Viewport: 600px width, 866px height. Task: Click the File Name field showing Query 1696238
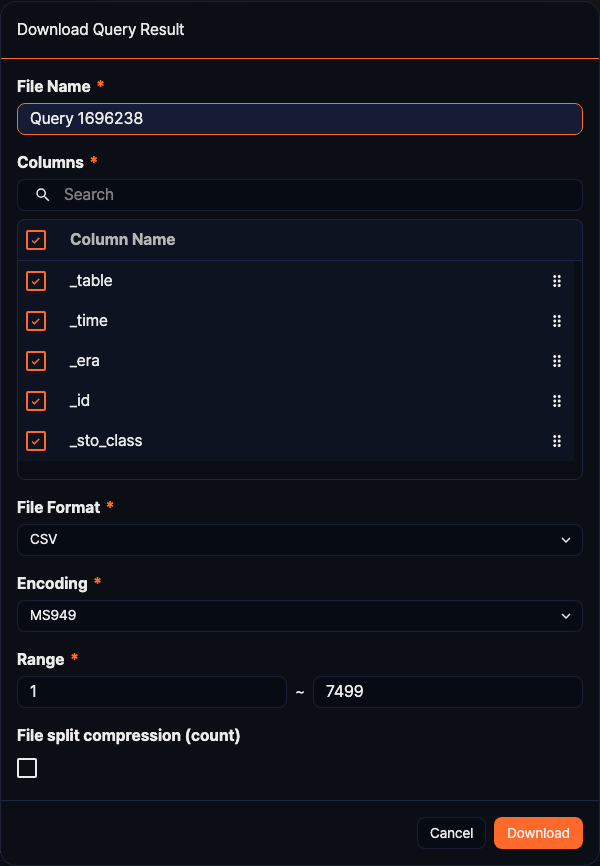coord(300,118)
